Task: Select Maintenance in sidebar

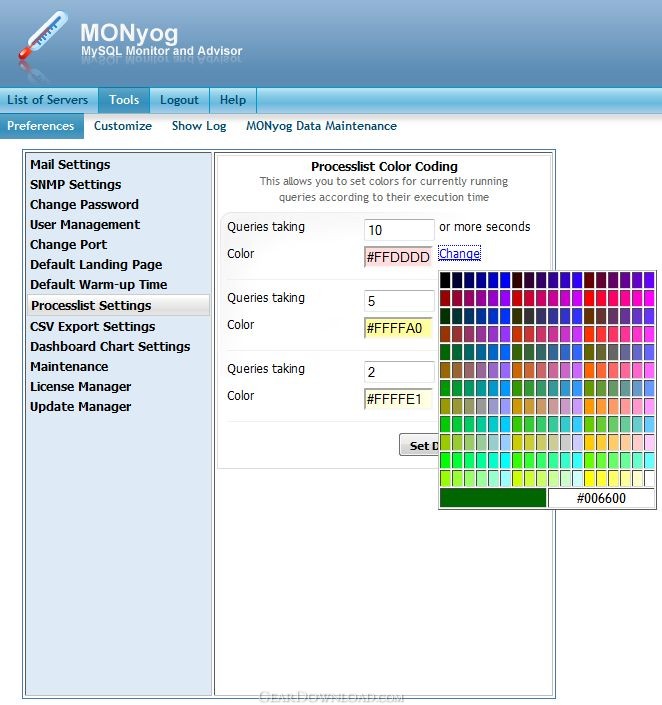Action: tap(69, 366)
